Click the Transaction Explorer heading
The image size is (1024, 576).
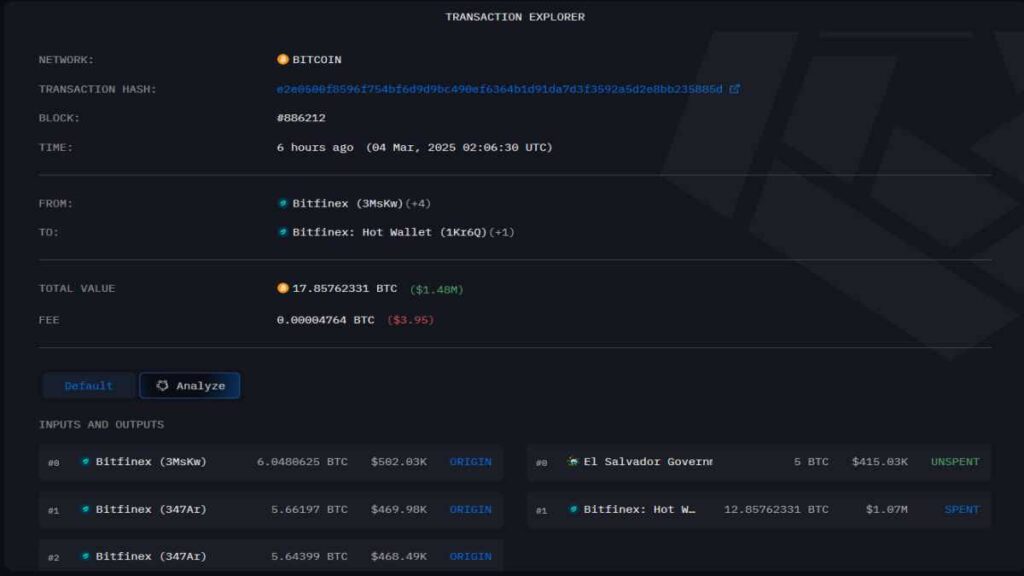[515, 17]
